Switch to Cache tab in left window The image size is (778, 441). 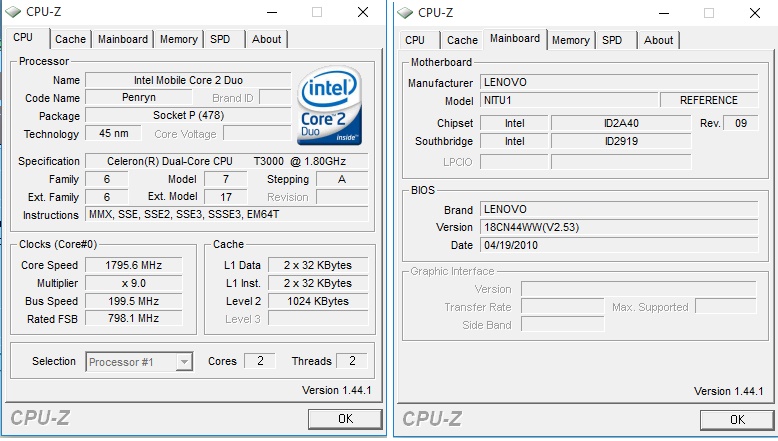[x=70, y=39]
